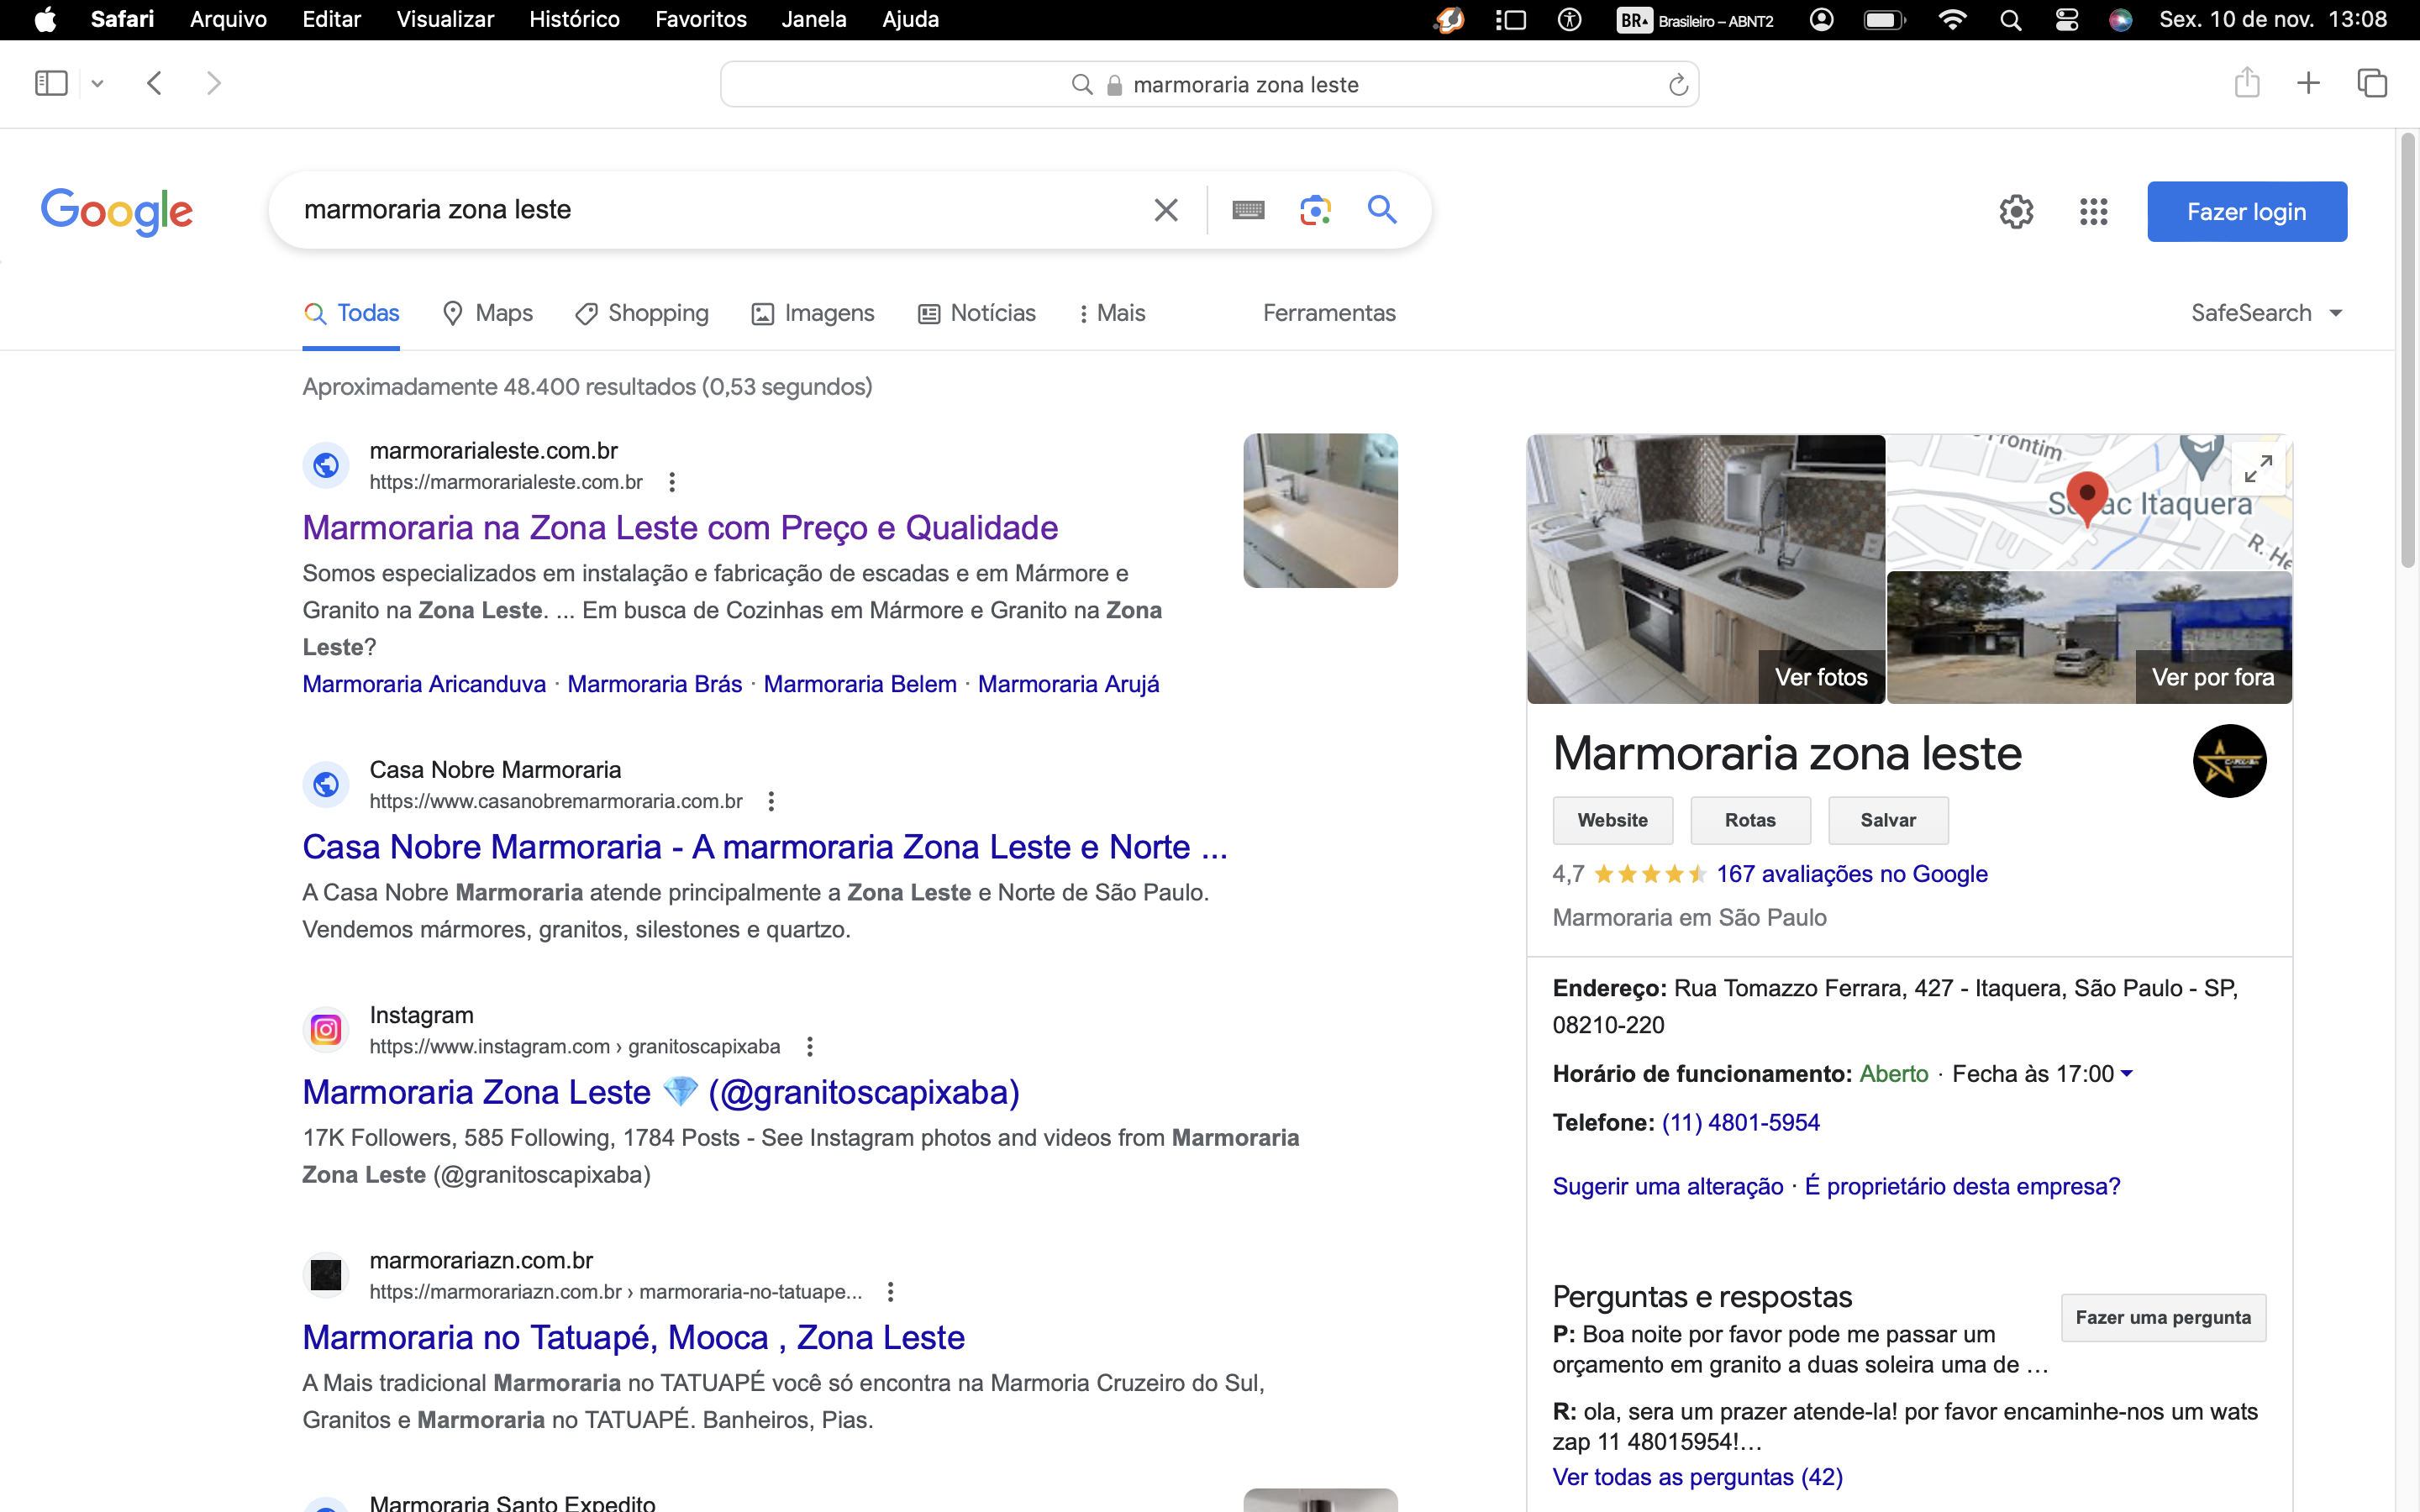
Task: Switch to the Imagens tab
Action: (813, 313)
